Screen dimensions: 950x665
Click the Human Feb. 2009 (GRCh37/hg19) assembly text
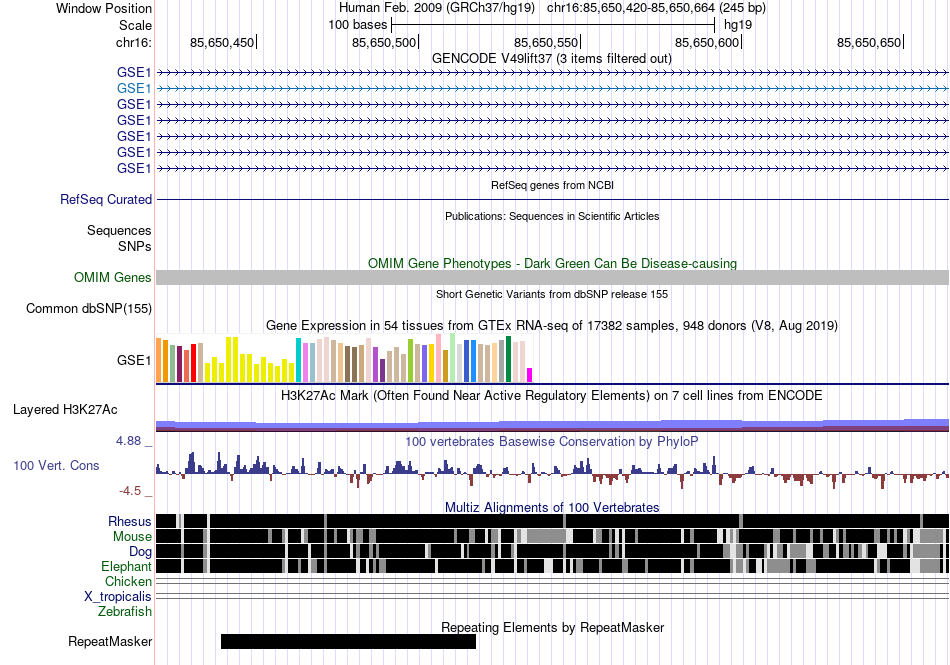click(x=437, y=8)
